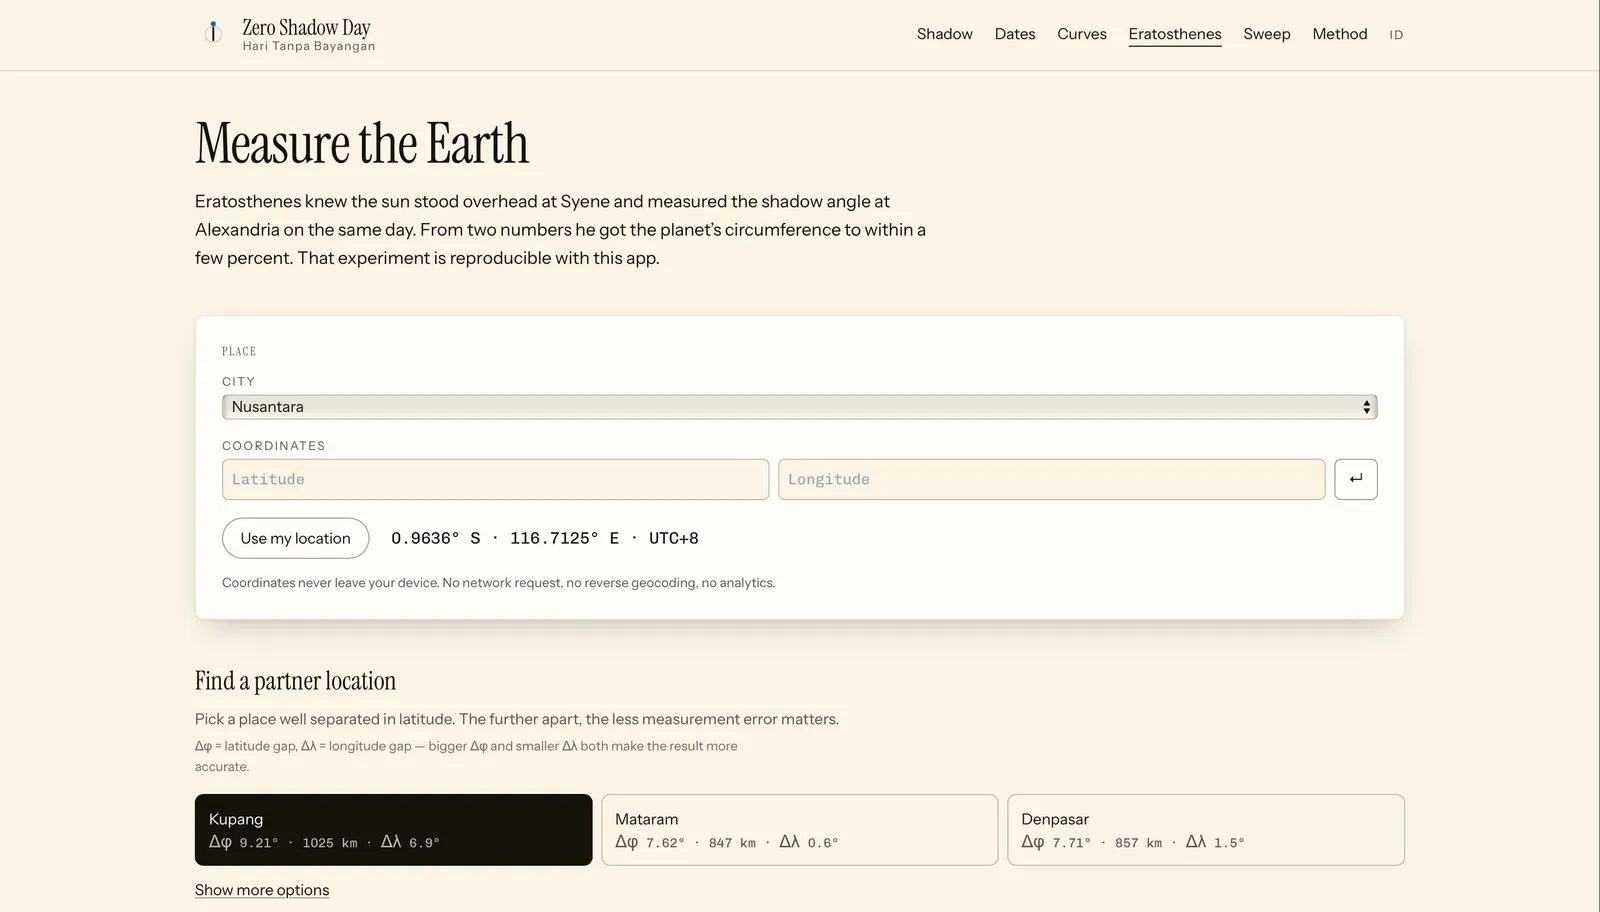Open the Curves nav item

pos(1082,34)
